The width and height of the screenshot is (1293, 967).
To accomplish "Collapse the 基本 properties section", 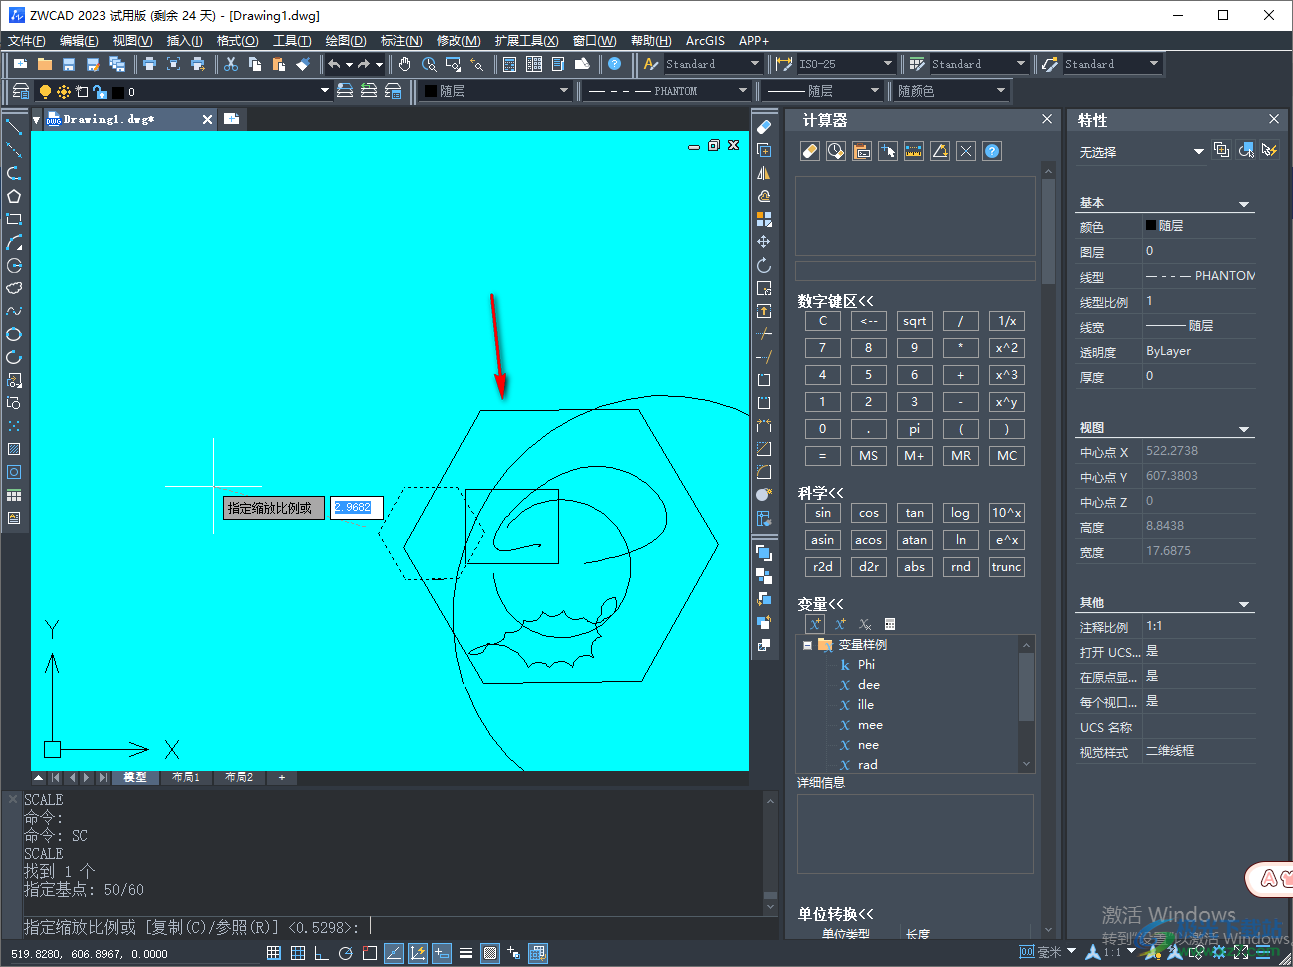I will 1244,204.
